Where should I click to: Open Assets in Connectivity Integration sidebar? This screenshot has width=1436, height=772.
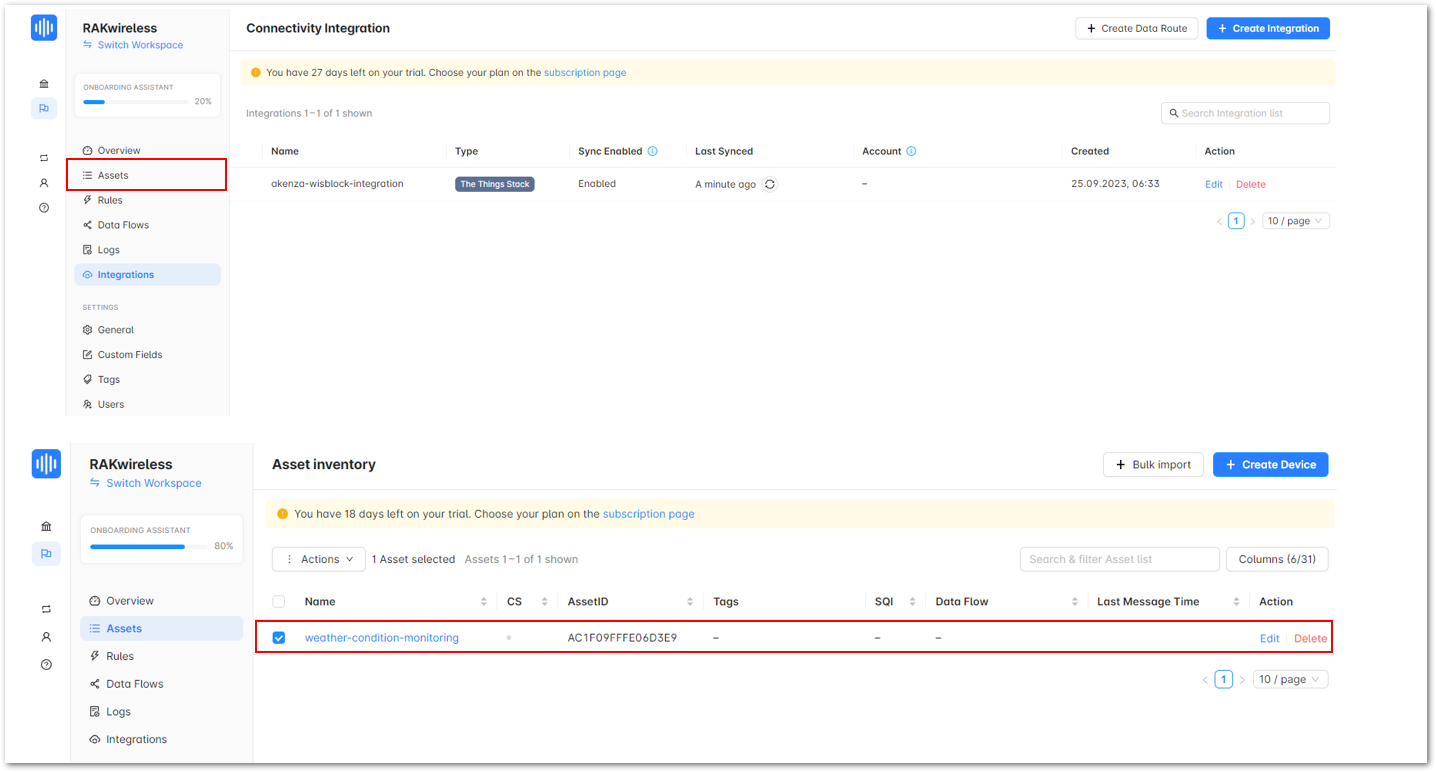pyautogui.click(x=147, y=175)
